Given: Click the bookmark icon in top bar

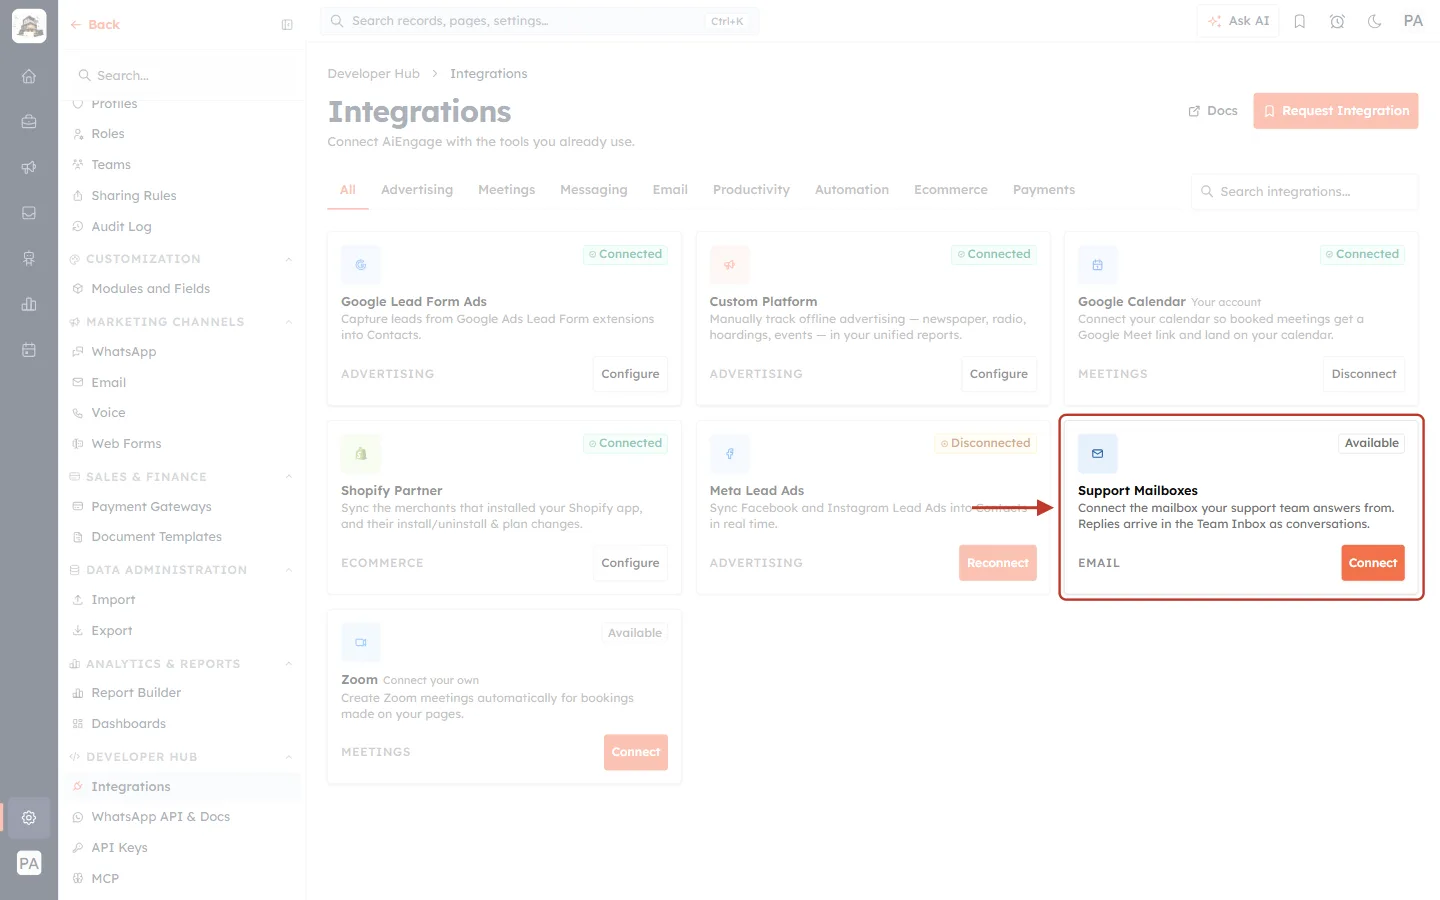Looking at the screenshot, I should coord(1300,21).
